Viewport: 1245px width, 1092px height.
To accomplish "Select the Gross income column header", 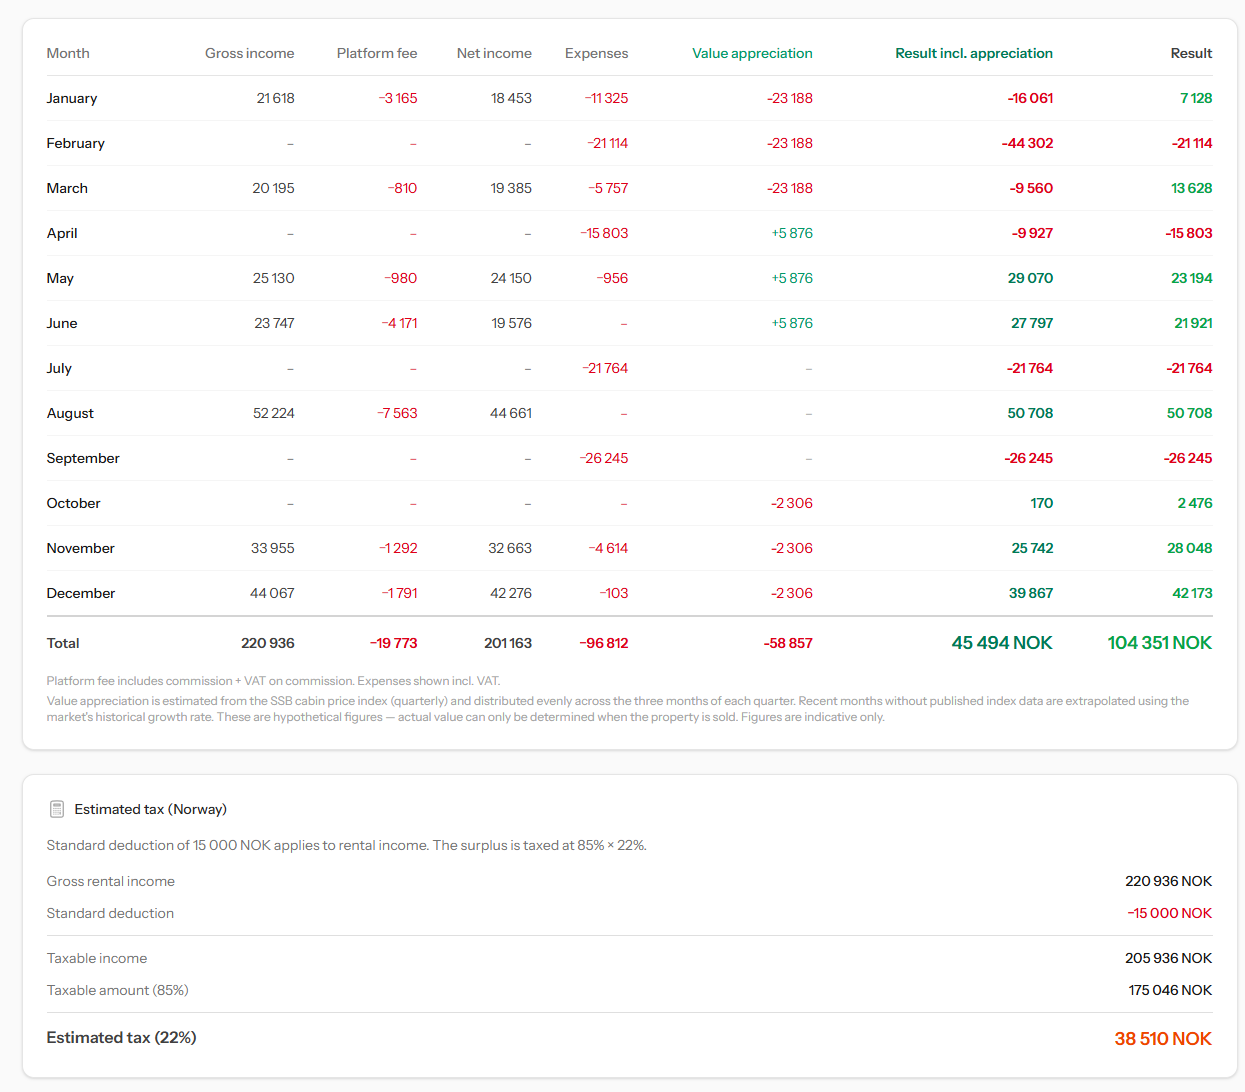I will click(249, 53).
